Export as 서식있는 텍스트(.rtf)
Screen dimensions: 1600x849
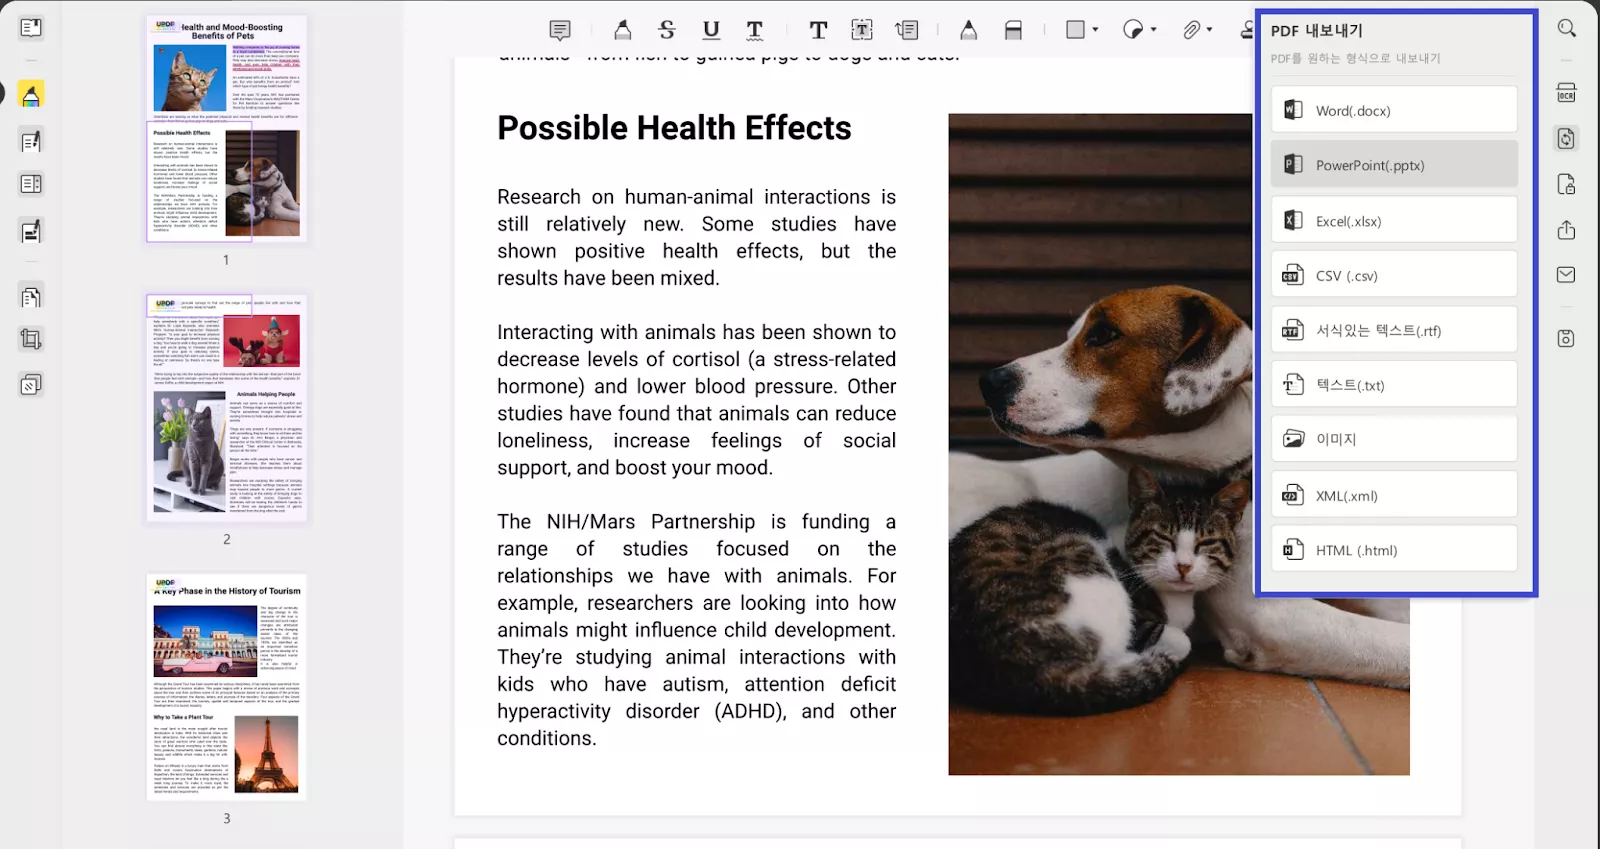pyautogui.click(x=1394, y=330)
